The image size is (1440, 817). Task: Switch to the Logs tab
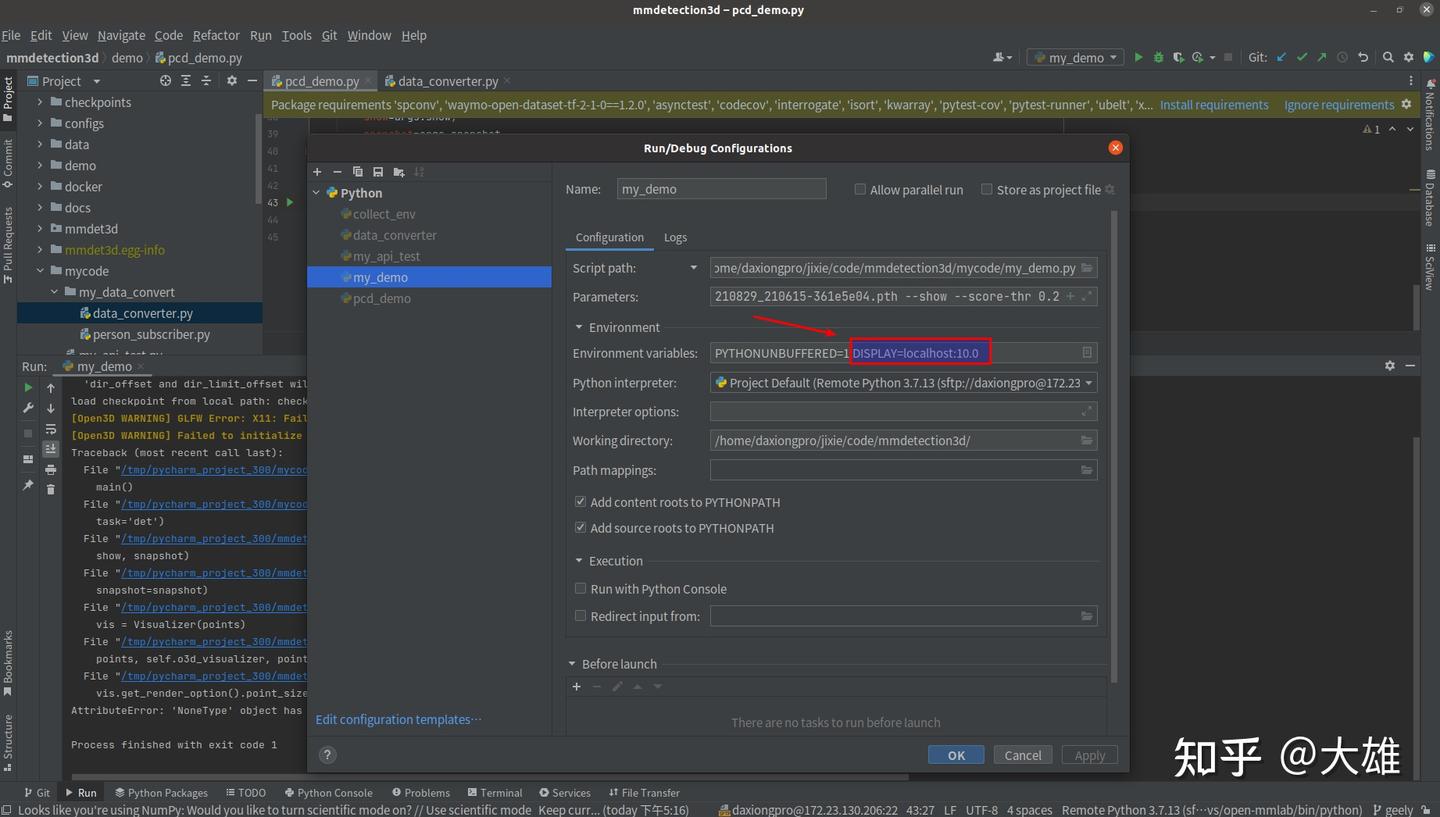pos(675,237)
